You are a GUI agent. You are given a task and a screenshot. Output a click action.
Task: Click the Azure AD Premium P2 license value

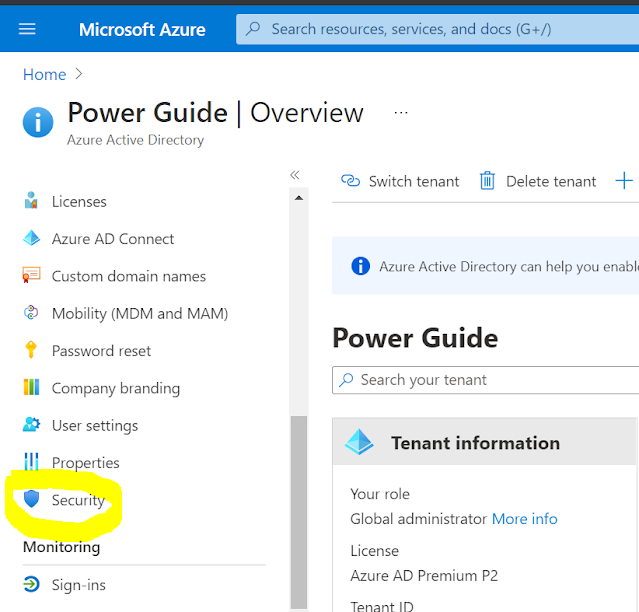[424, 576]
